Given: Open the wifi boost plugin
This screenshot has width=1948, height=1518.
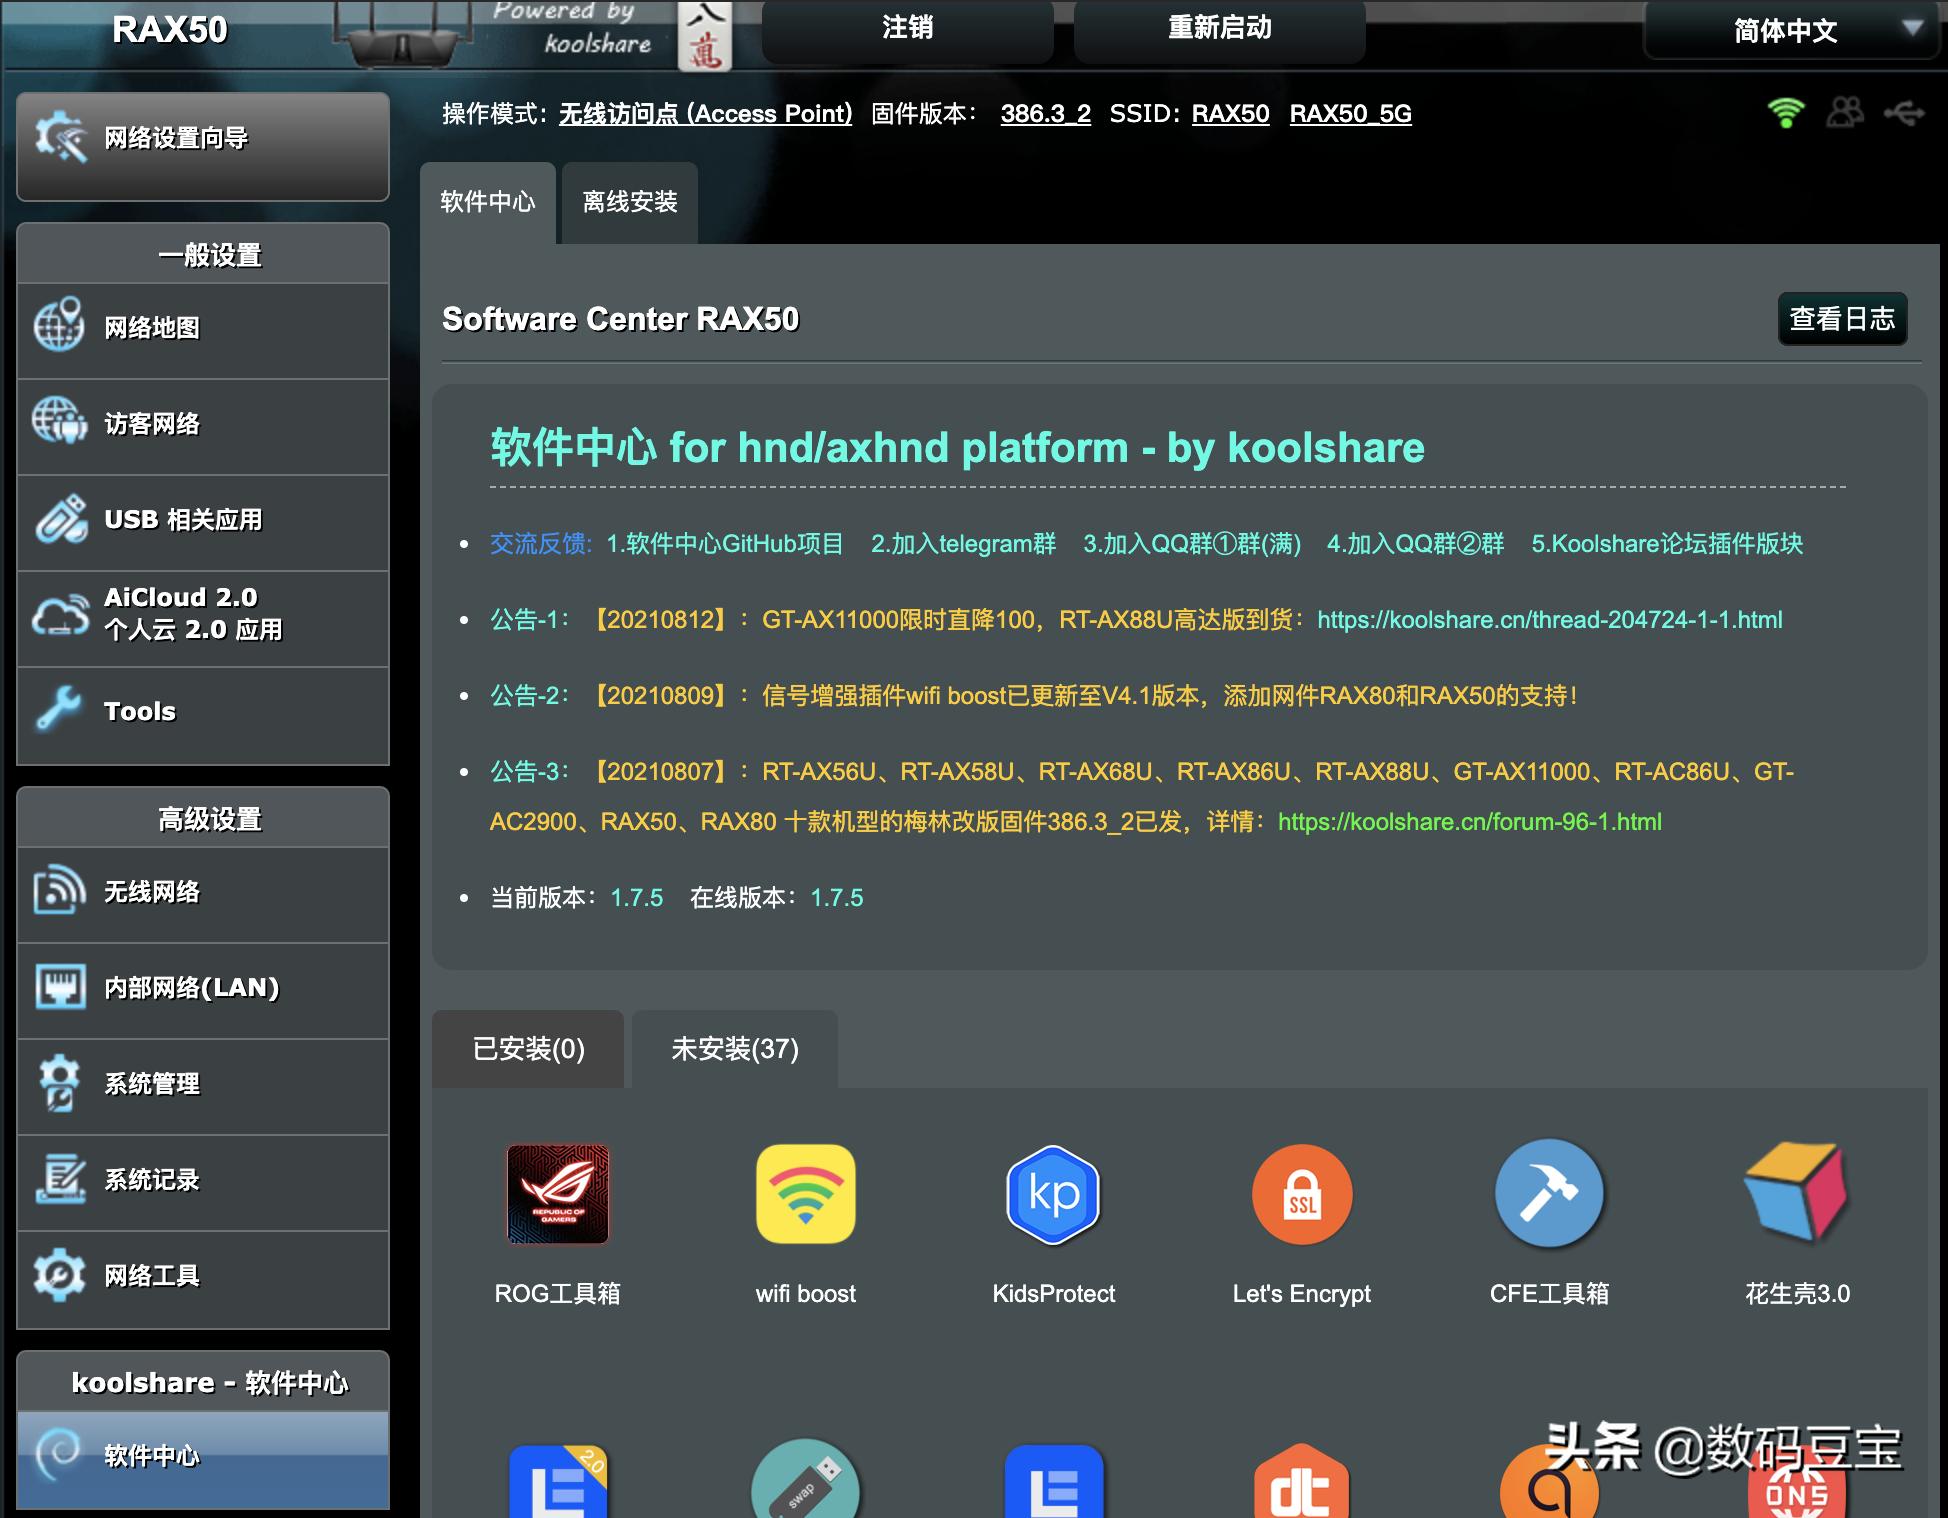Looking at the screenshot, I should [x=805, y=1195].
